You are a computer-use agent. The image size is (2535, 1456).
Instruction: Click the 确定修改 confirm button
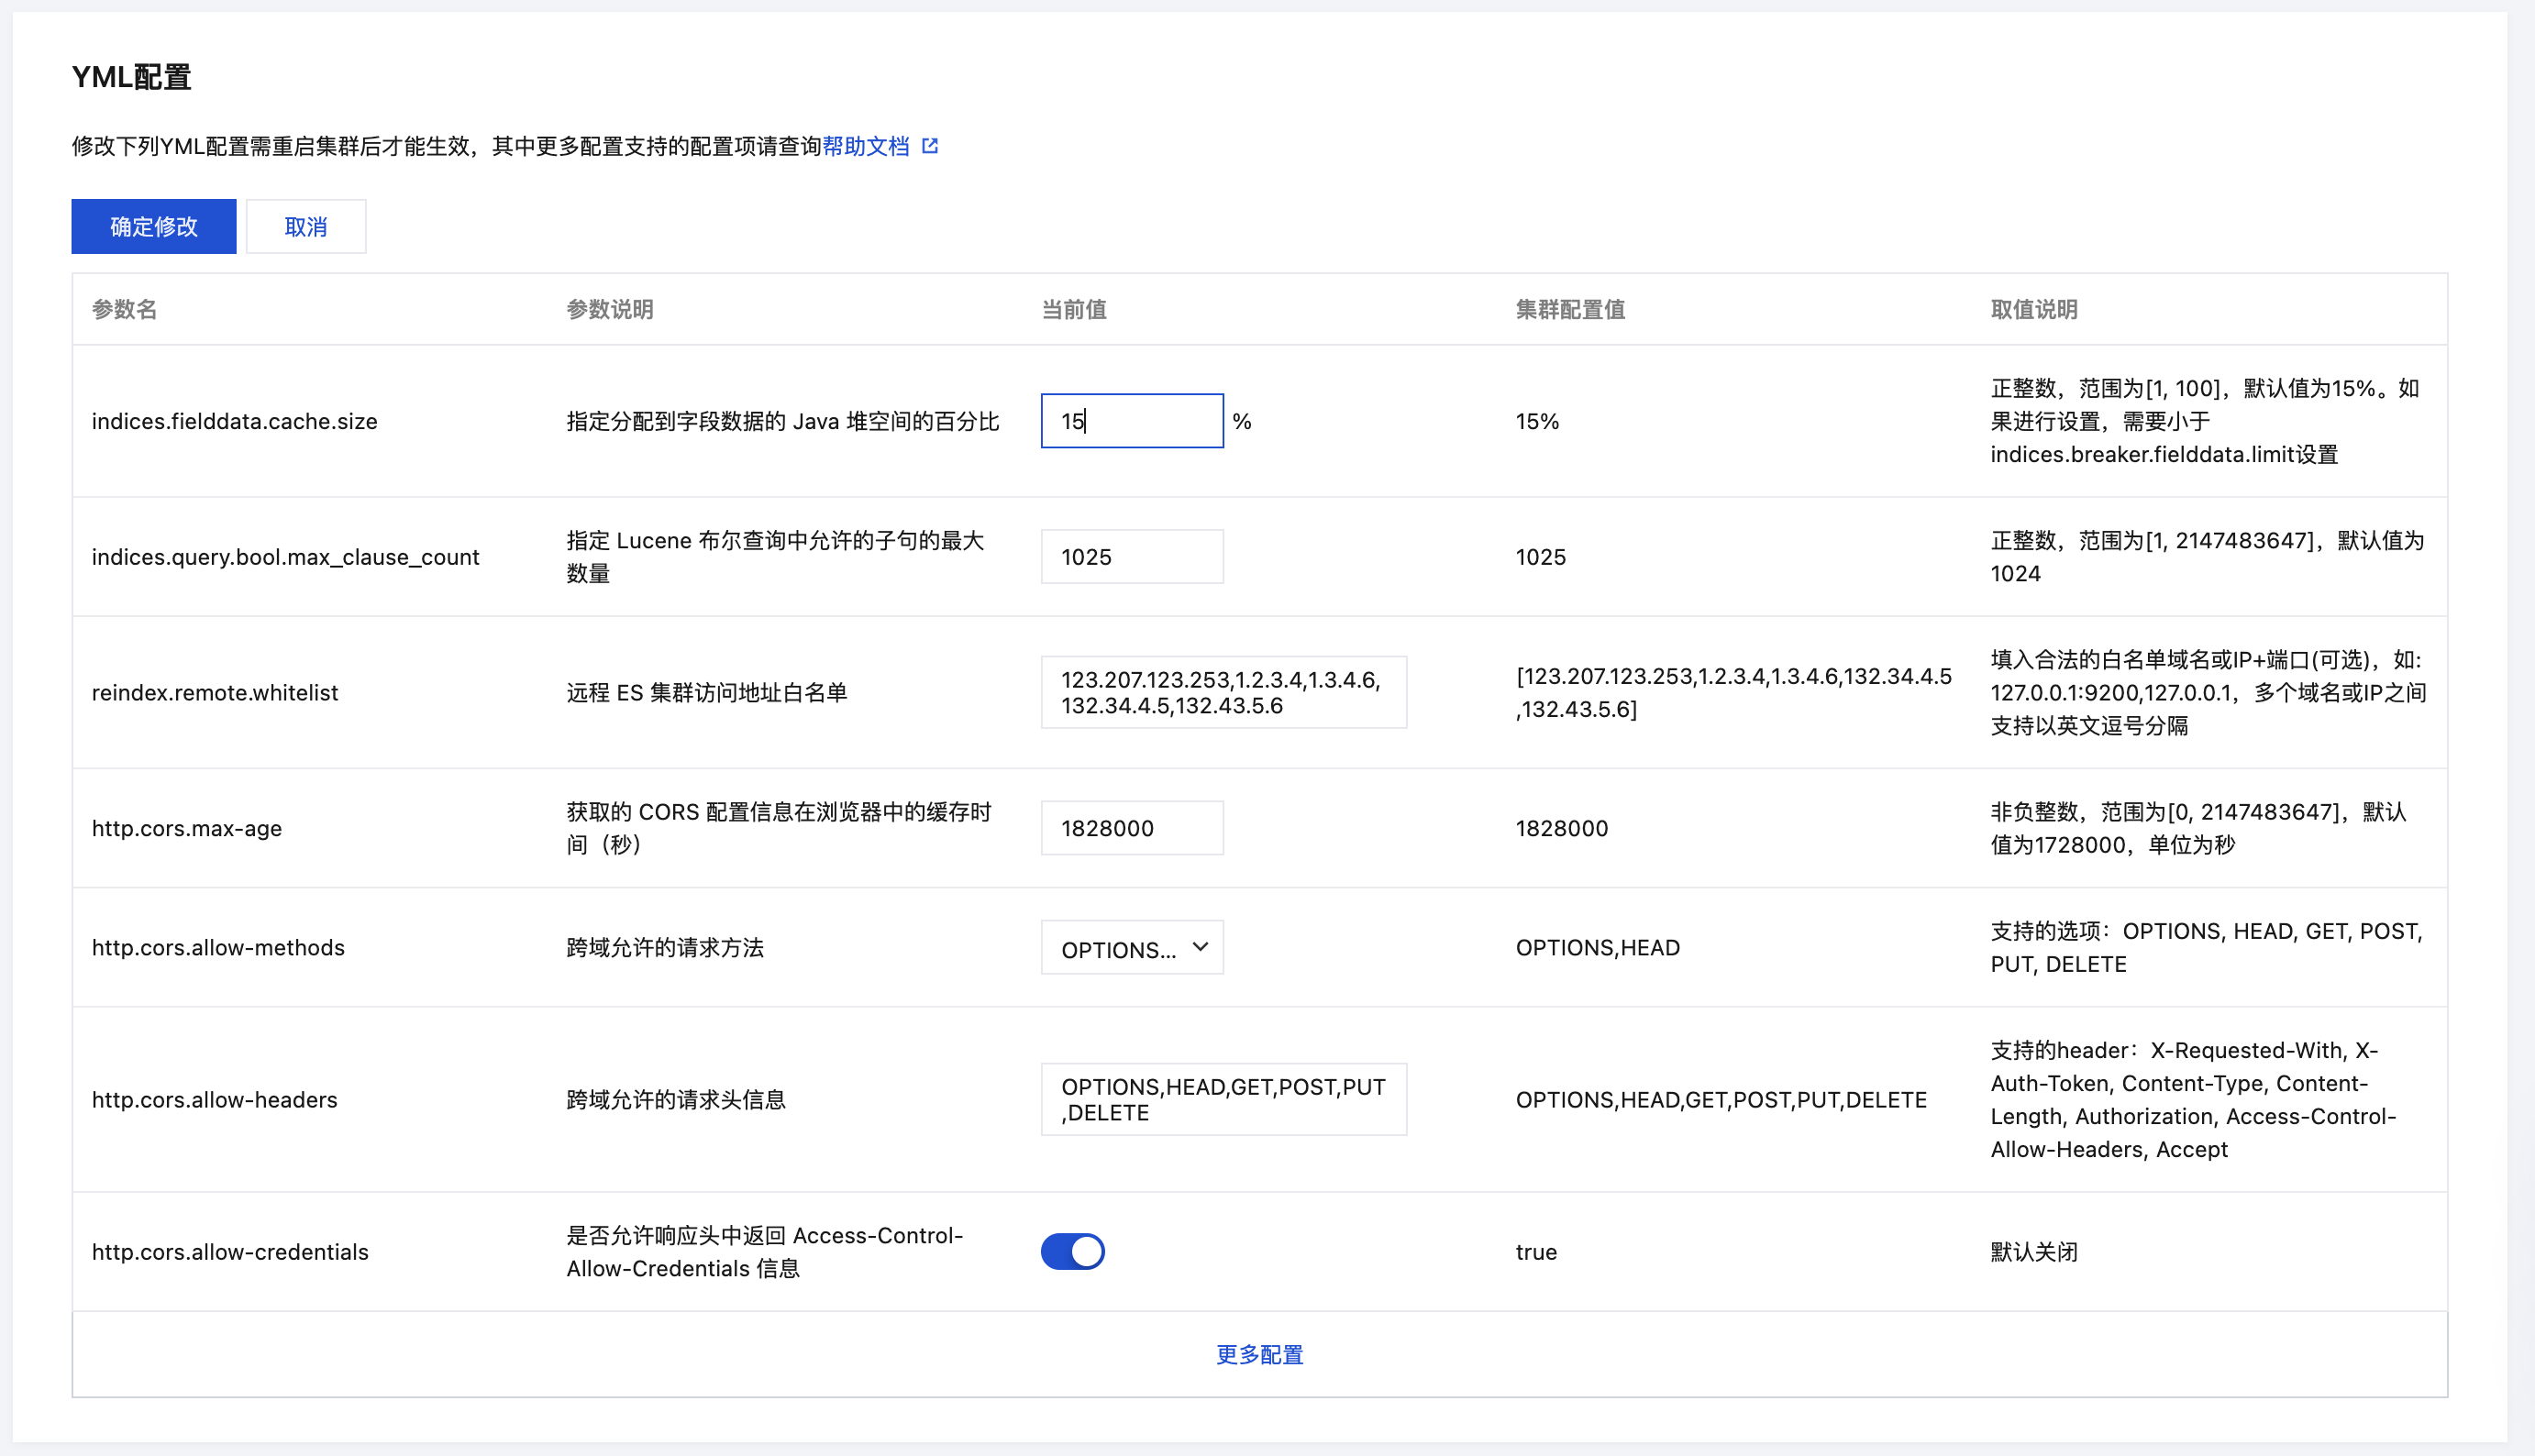(x=153, y=226)
